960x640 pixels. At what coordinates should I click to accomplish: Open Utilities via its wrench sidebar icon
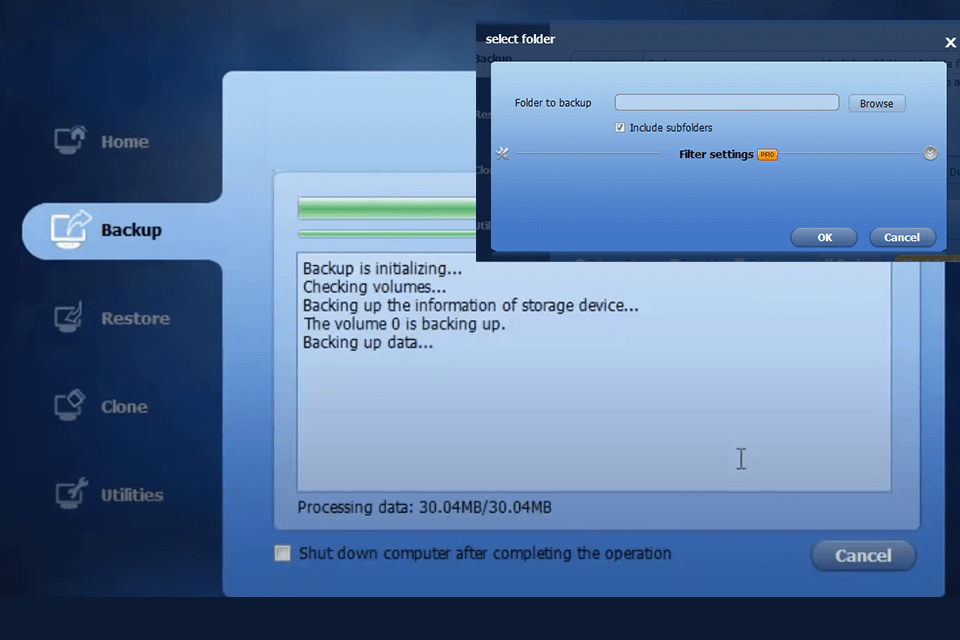tap(70, 493)
